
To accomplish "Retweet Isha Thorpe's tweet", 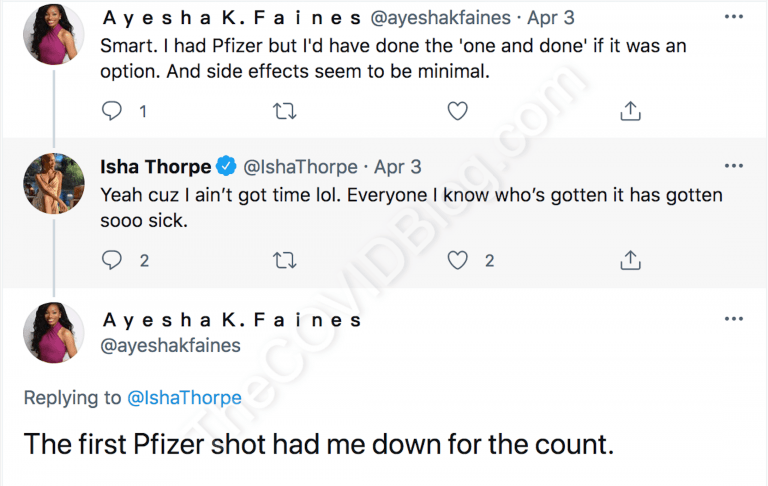I will coord(285,260).
